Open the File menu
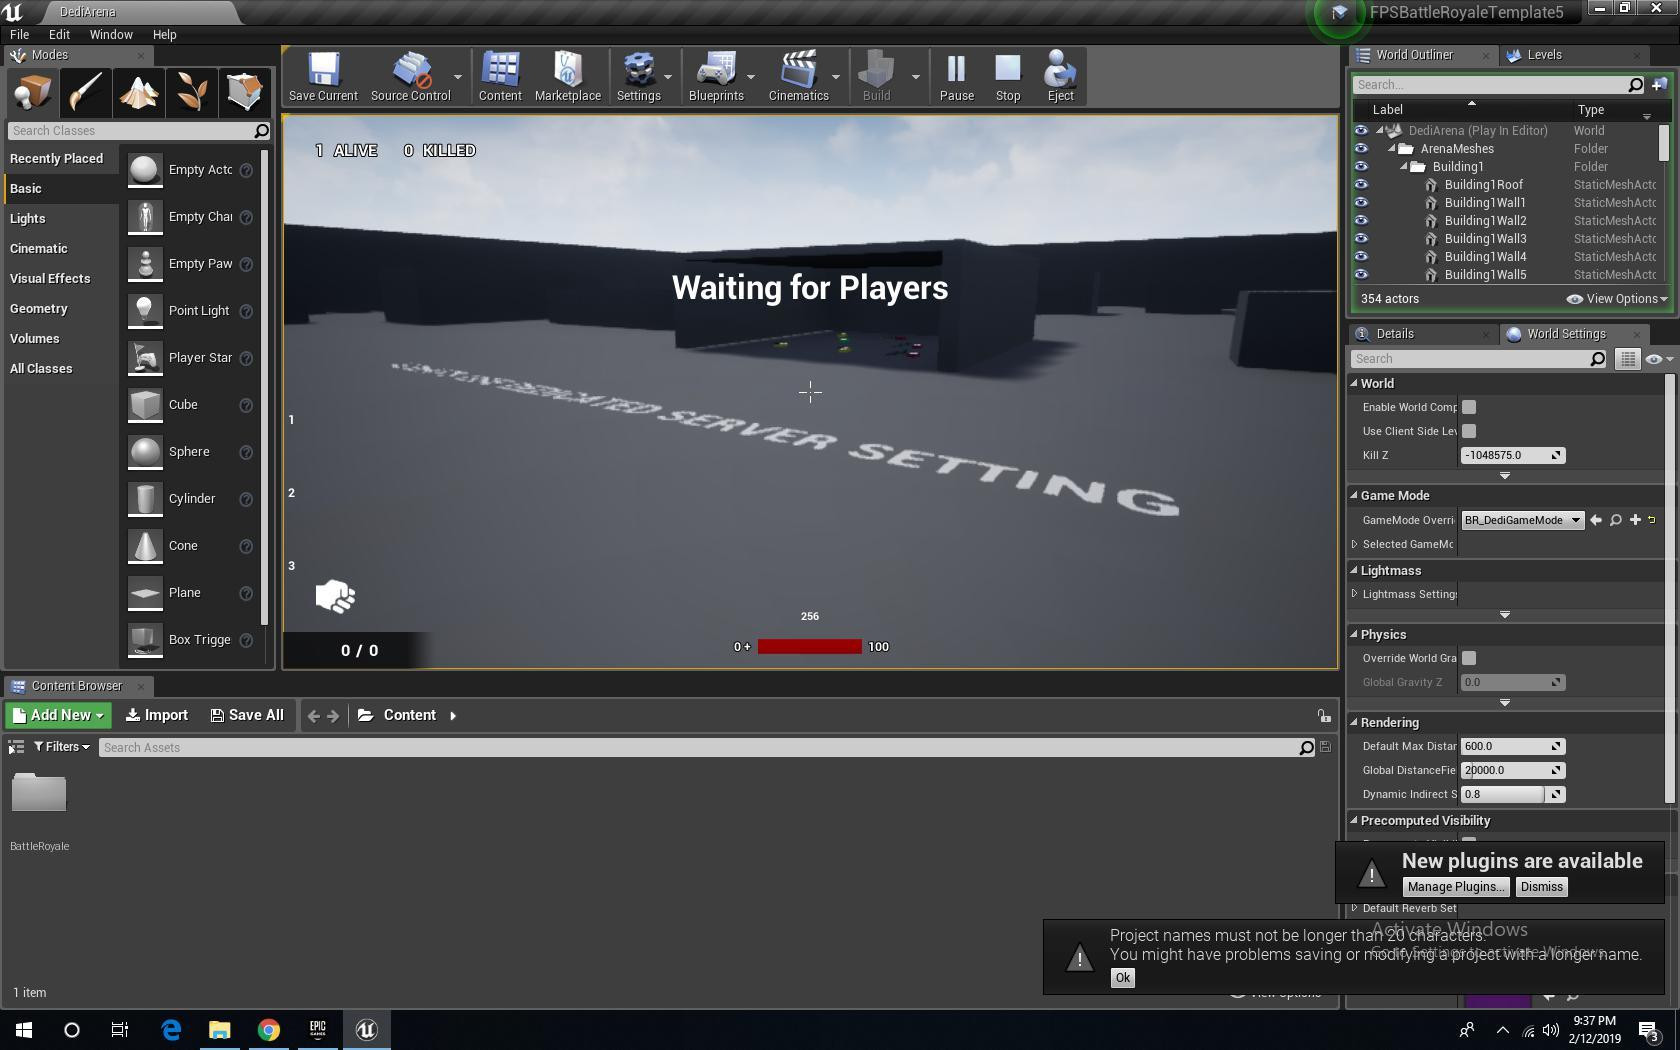The image size is (1680, 1050). [19, 34]
